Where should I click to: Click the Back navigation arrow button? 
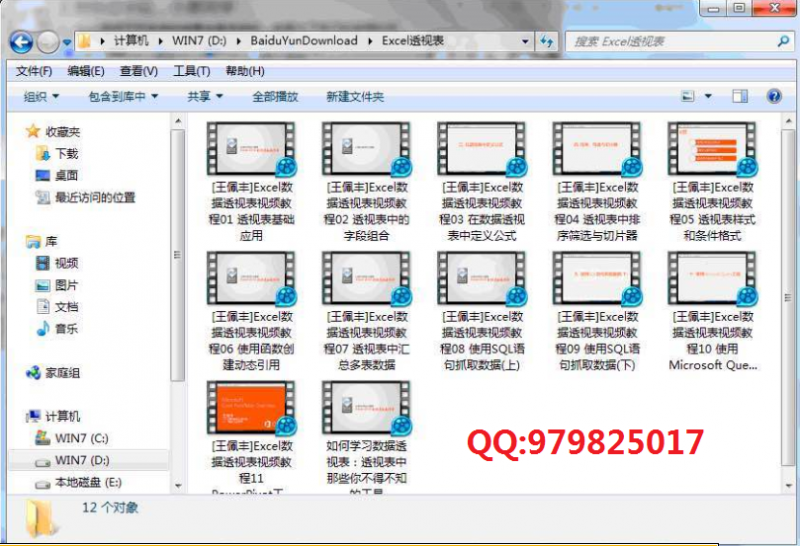[21, 42]
